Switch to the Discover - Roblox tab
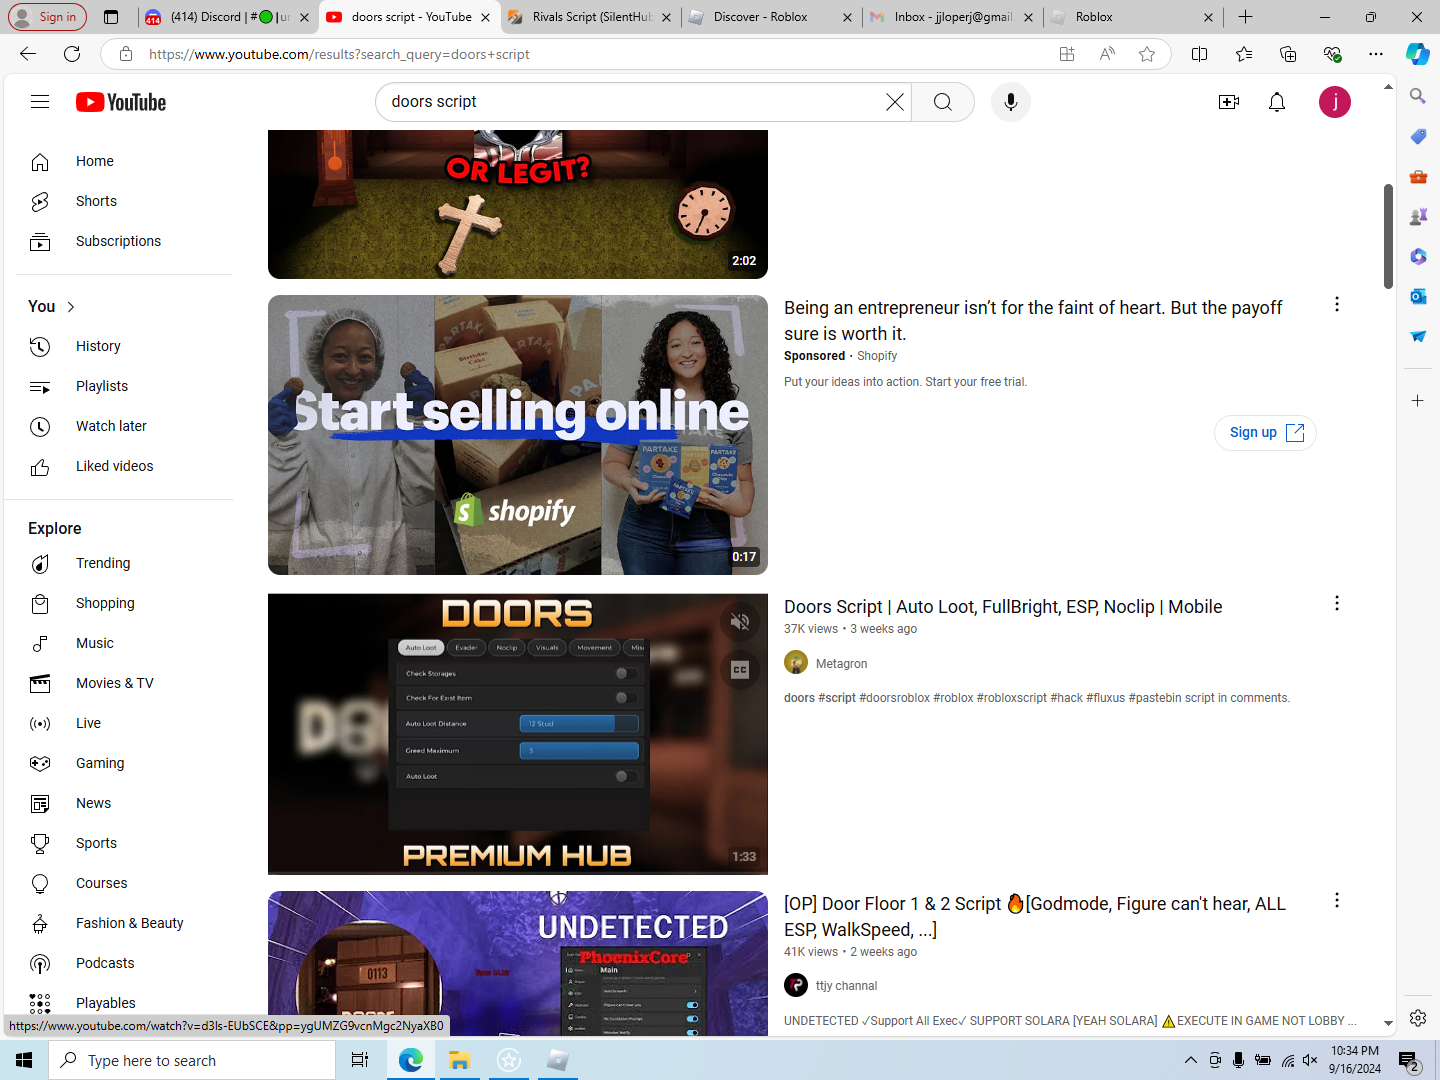This screenshot has width=1440, height=1080. (x=771, y=17)
